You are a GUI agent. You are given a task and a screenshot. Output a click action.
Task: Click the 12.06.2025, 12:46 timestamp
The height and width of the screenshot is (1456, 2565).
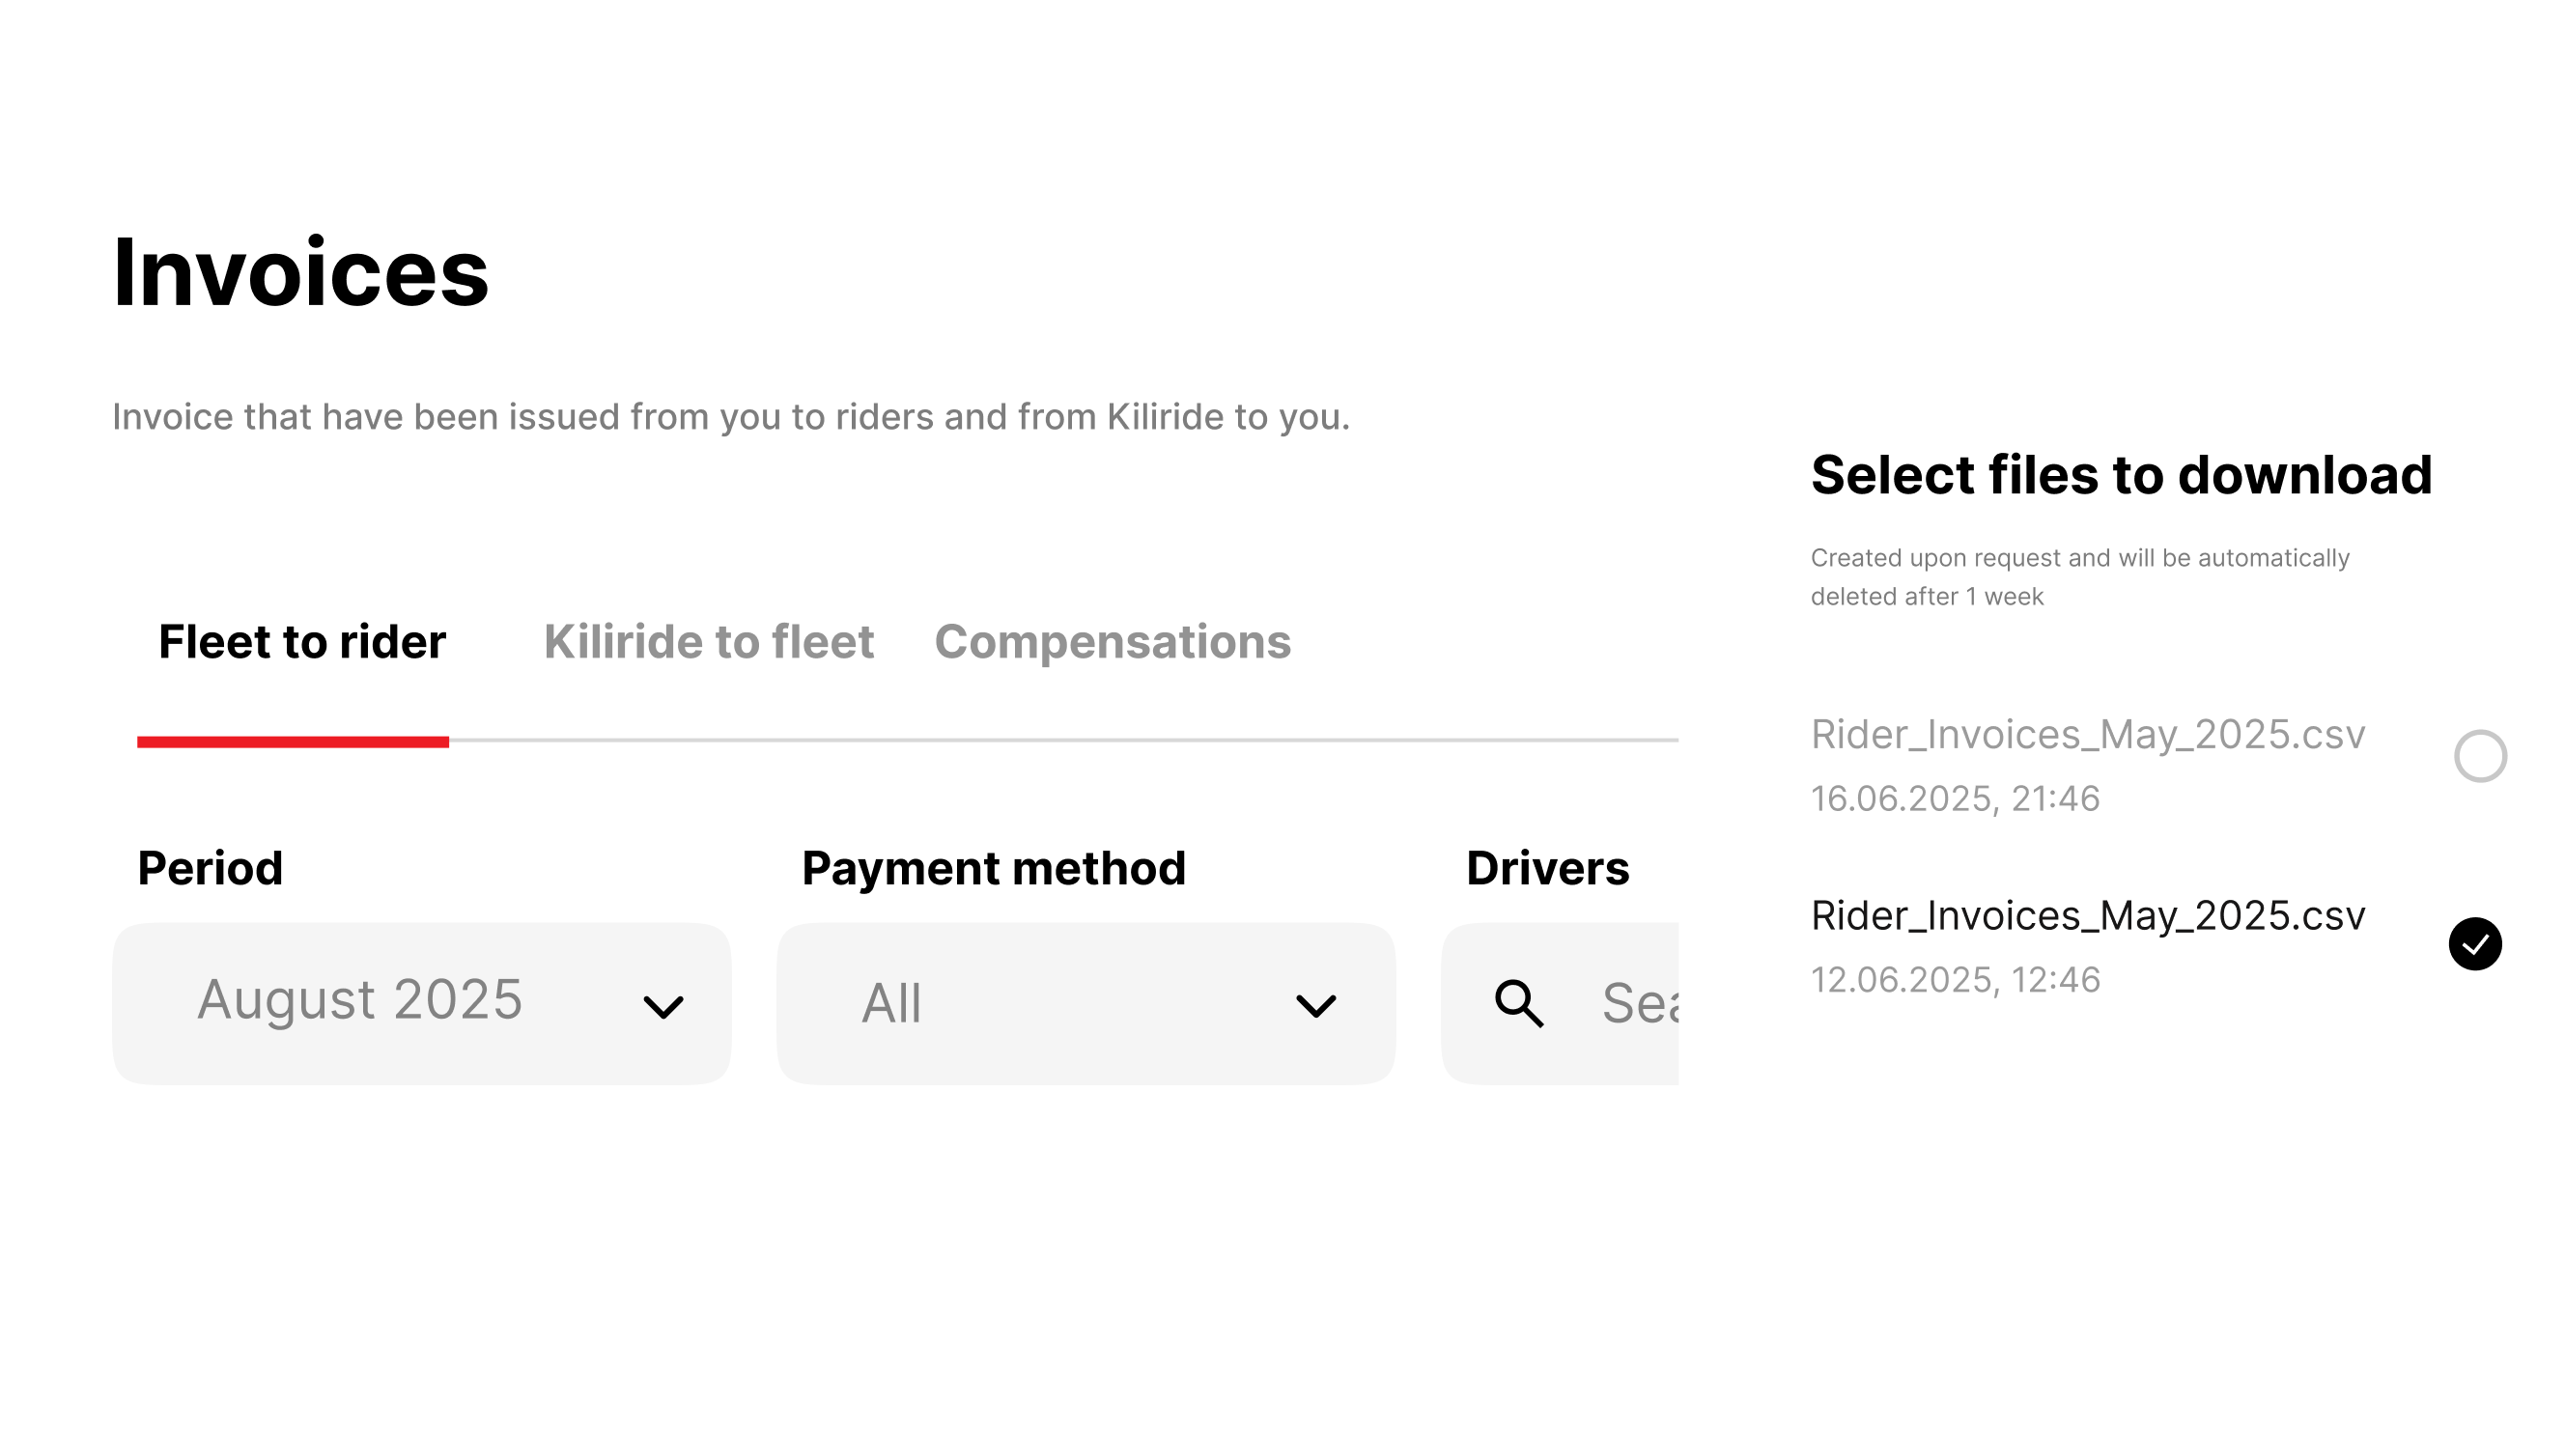[x=1955, y=980]
